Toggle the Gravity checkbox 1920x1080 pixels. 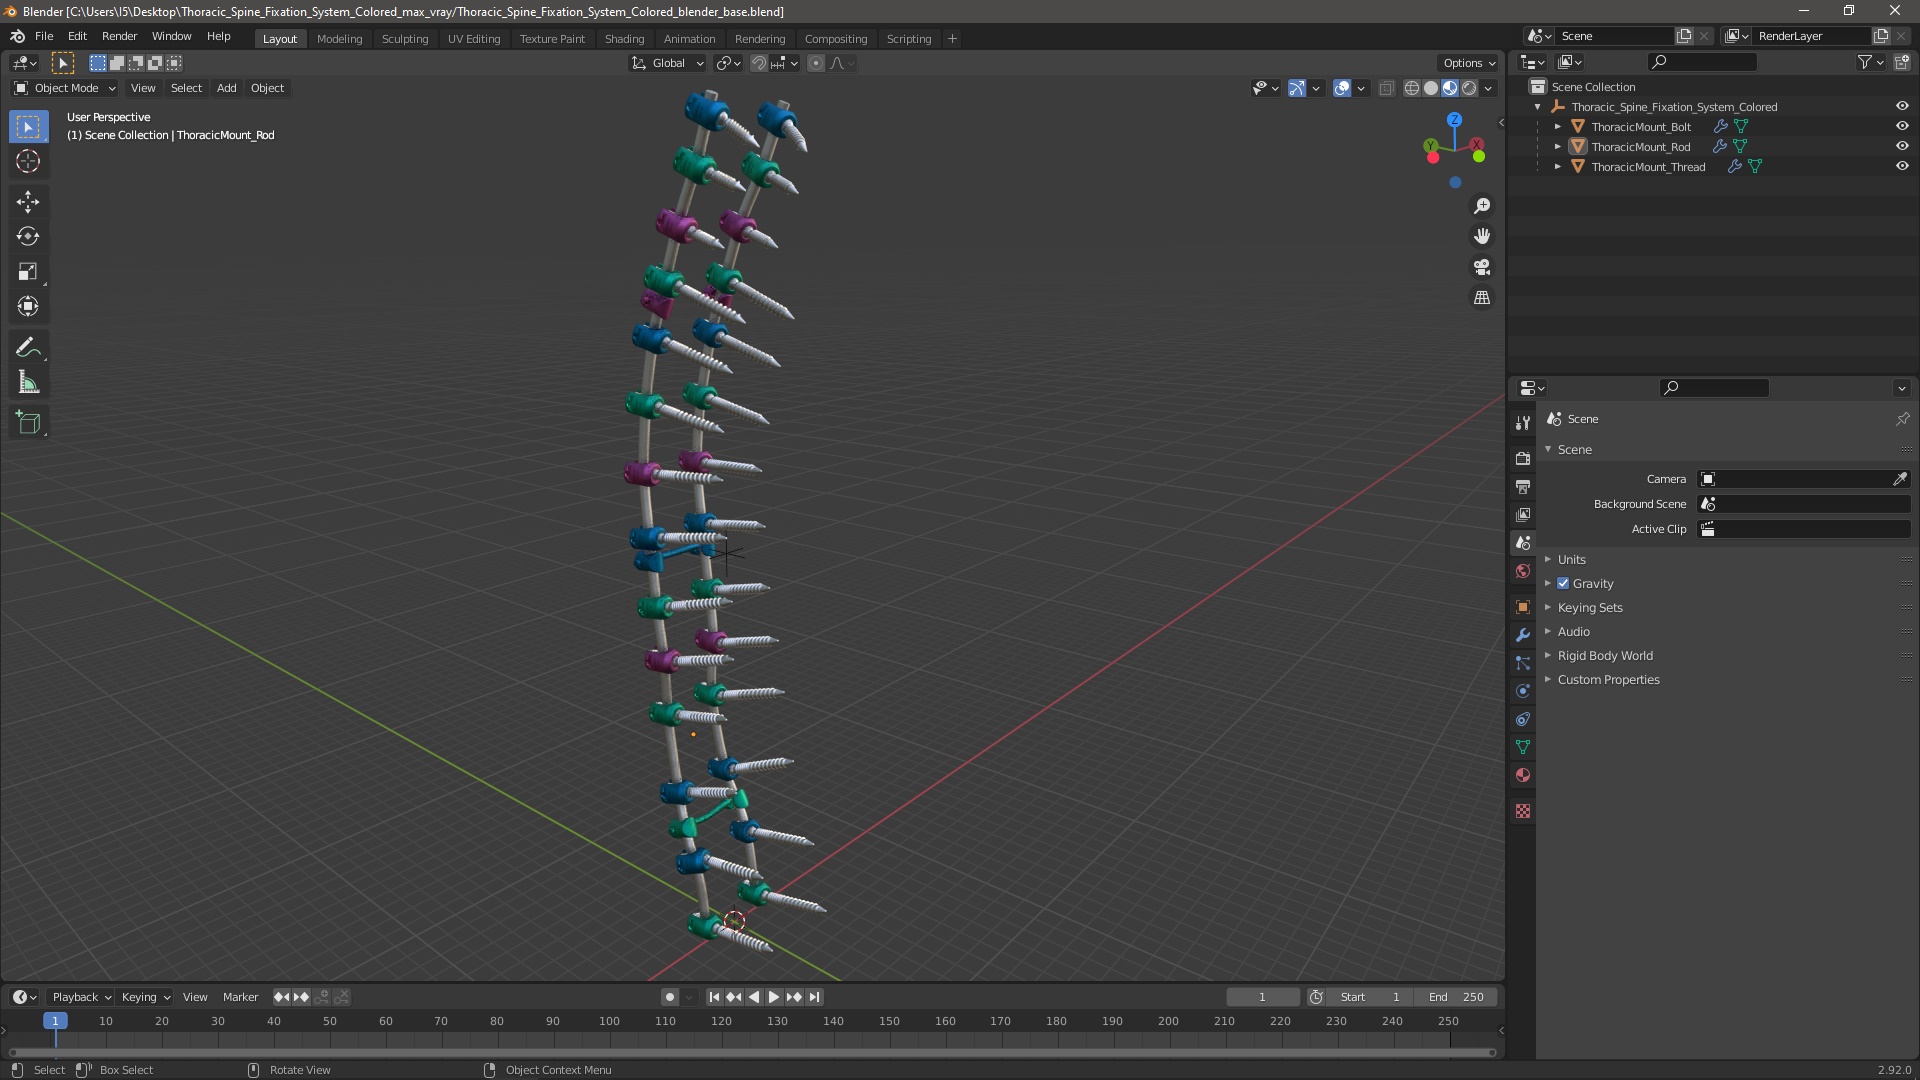[x=1563, y=584]
